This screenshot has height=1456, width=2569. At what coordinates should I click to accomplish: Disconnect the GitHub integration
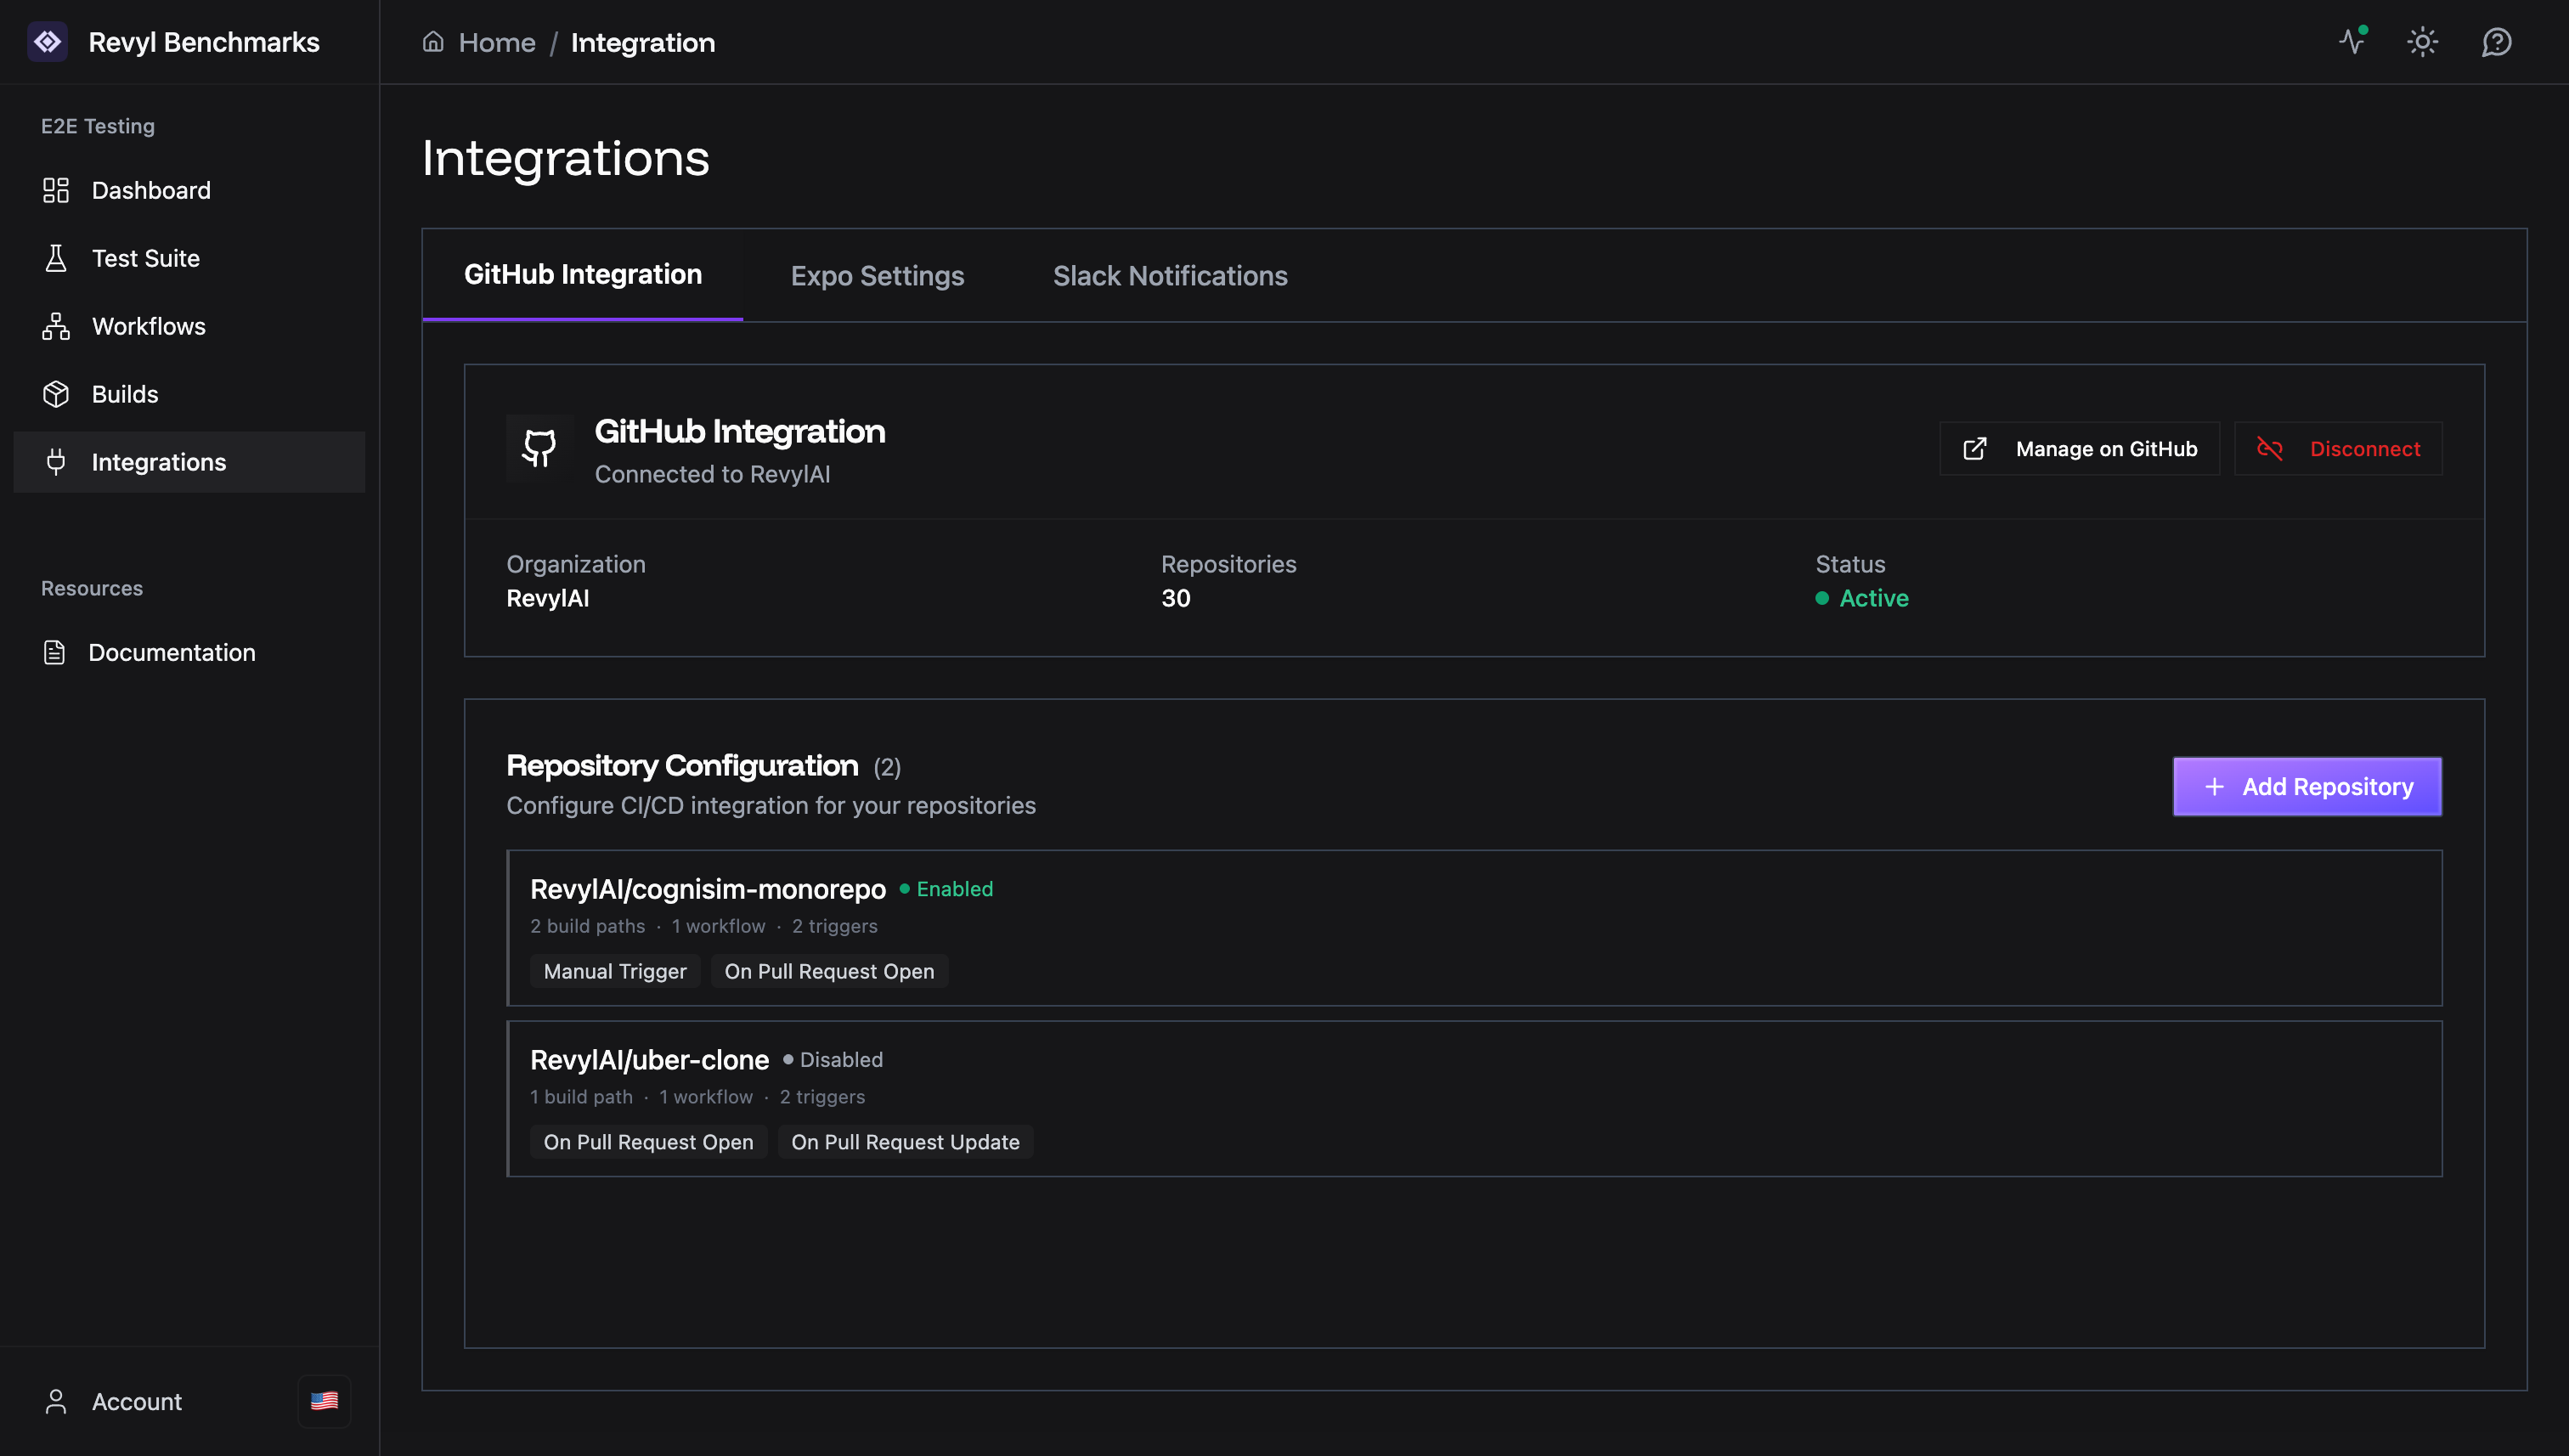click(x=2338, y=448)
